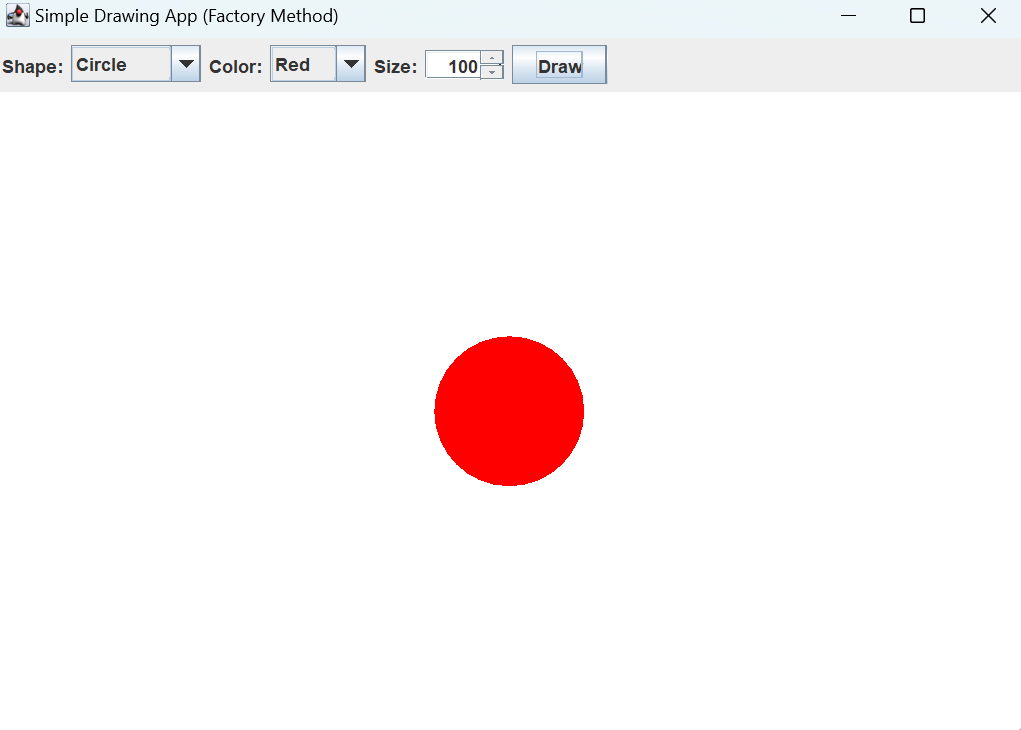Increase Size with the spinner up arrow
The height and width of the screenshot is (730, 1021).
coord(492,58)
